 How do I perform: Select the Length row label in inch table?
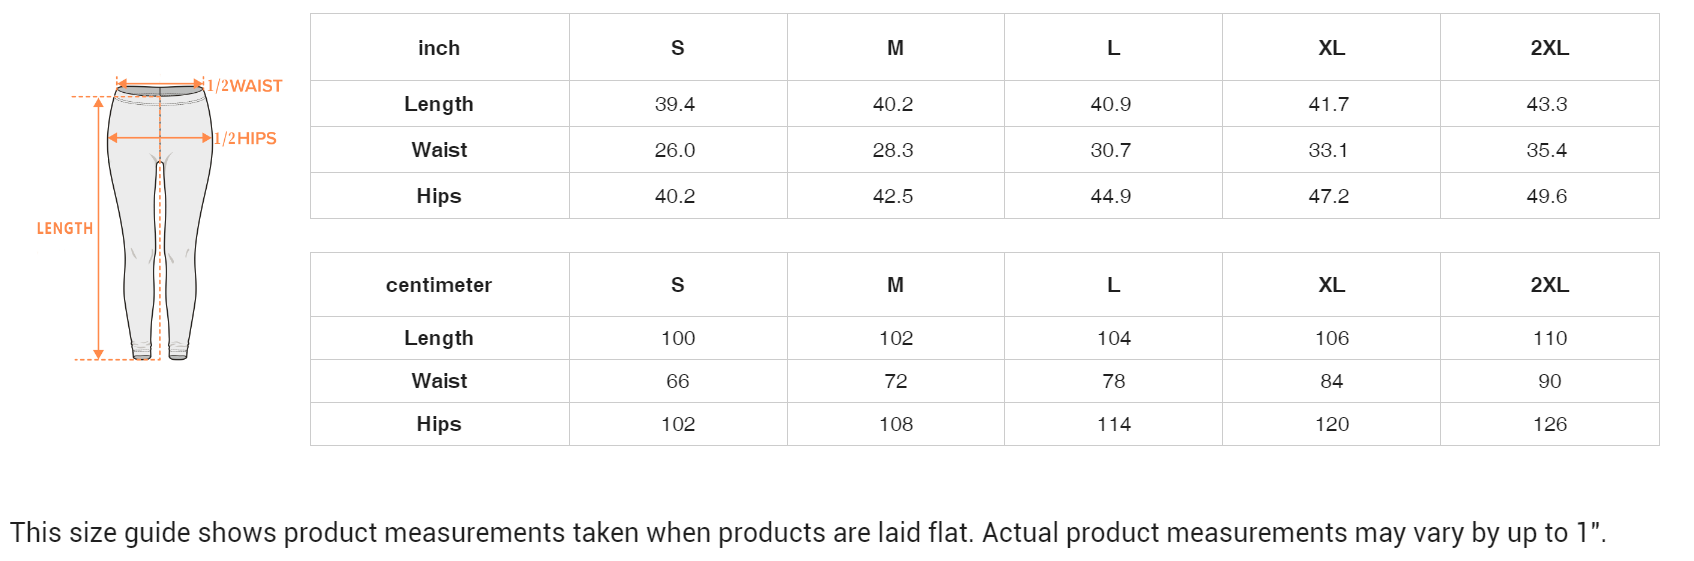[x=439, y=104]
